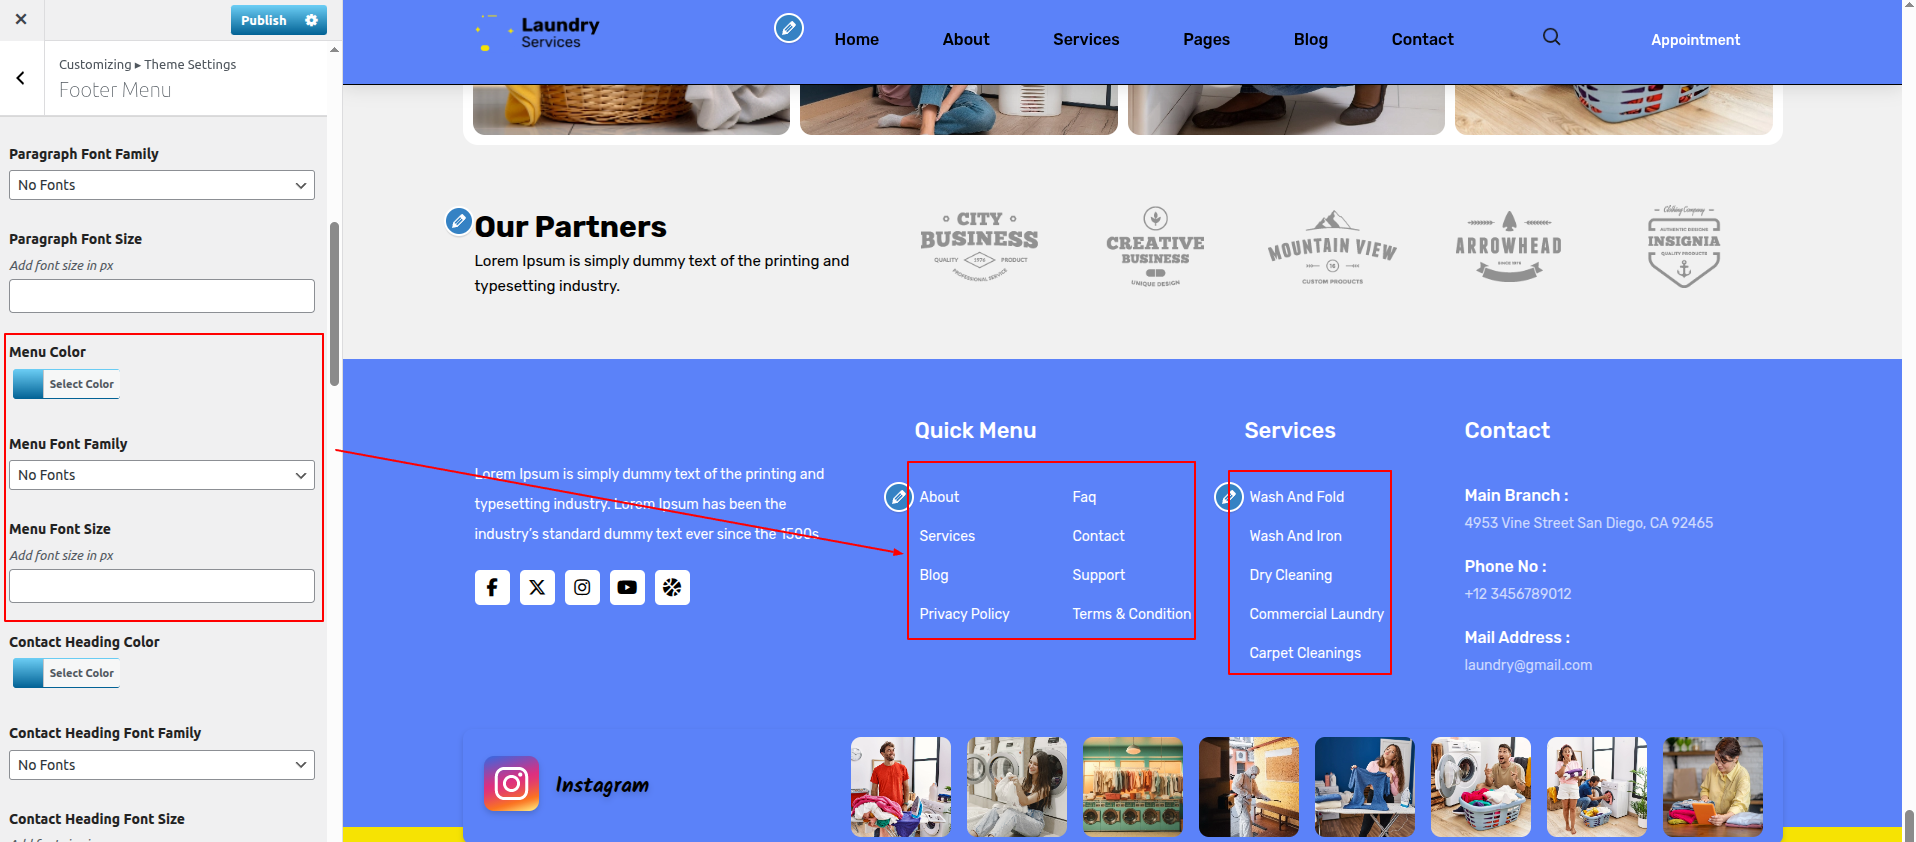The image size is (1916, 842).
Task: Open the Facebook social icon
Action: pos(492,587)
